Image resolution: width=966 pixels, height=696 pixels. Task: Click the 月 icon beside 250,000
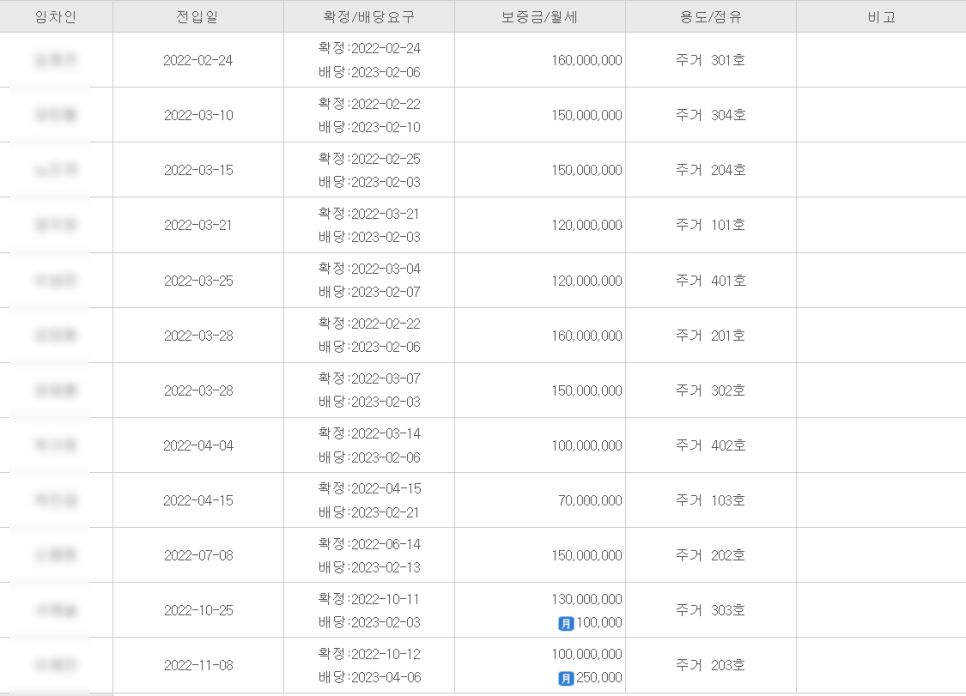pos(566,678)
